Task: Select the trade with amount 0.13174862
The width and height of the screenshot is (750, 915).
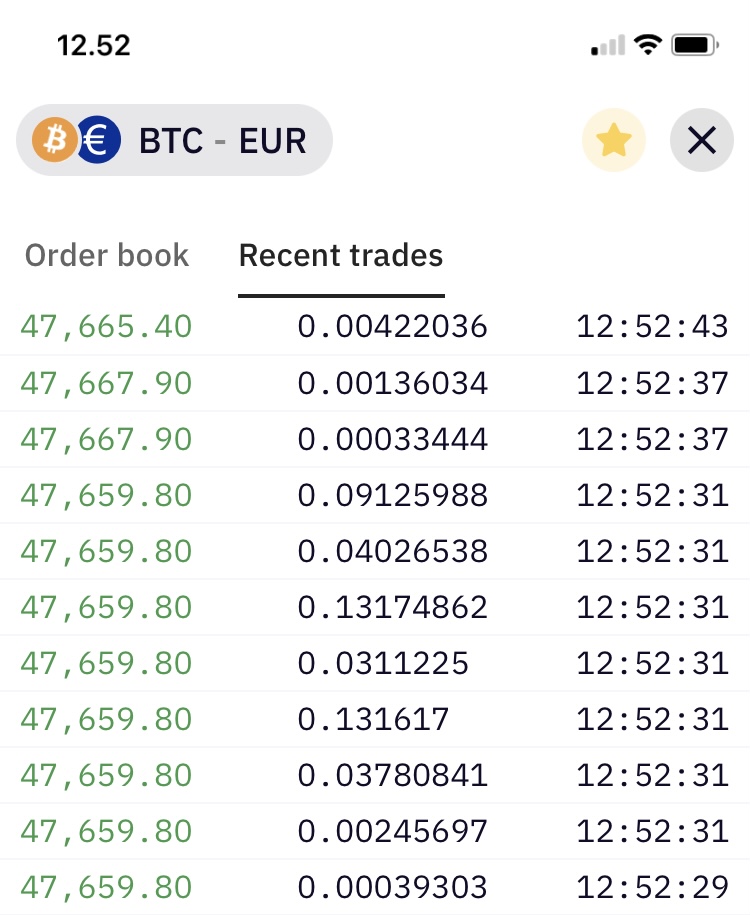Action: pos(375,607)
